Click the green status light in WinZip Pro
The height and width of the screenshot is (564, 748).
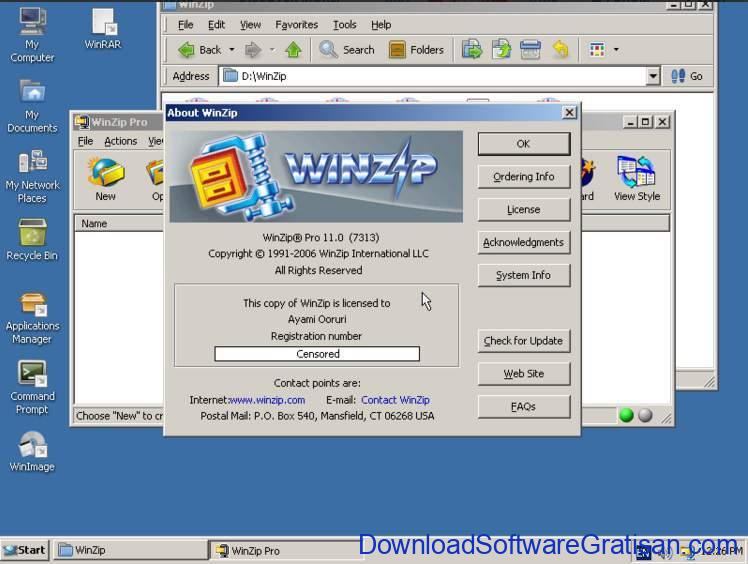tap(626, 416)
